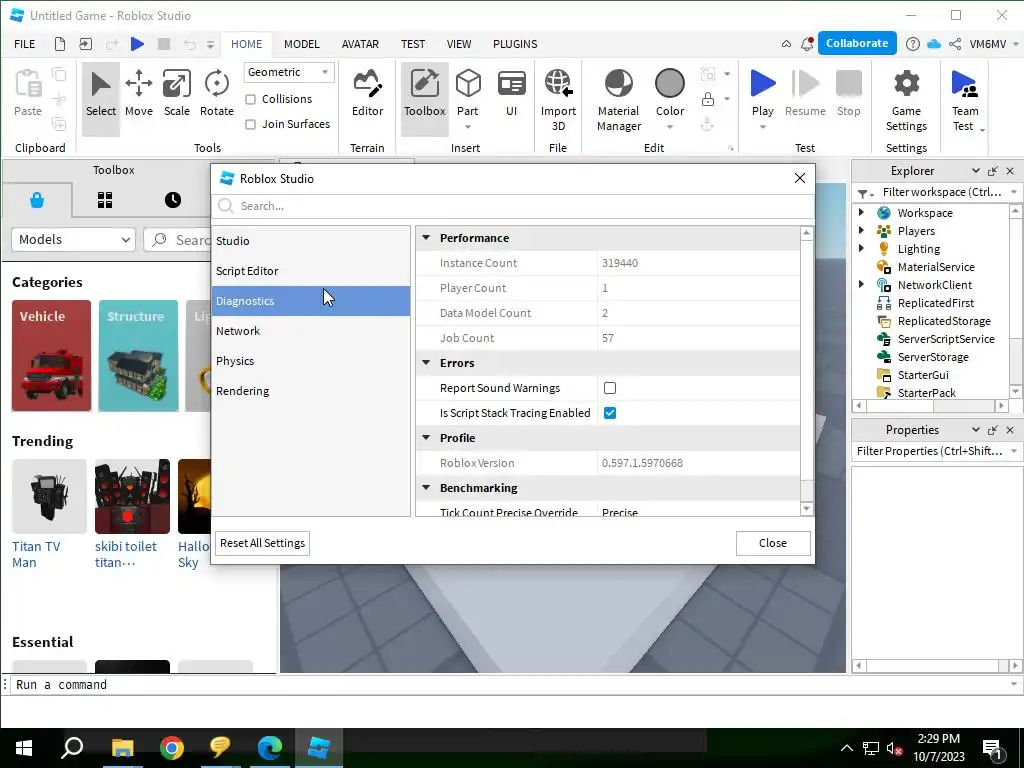Select Physics settings category
This screenshot has height=768, width=1024.
coord(311,361)
